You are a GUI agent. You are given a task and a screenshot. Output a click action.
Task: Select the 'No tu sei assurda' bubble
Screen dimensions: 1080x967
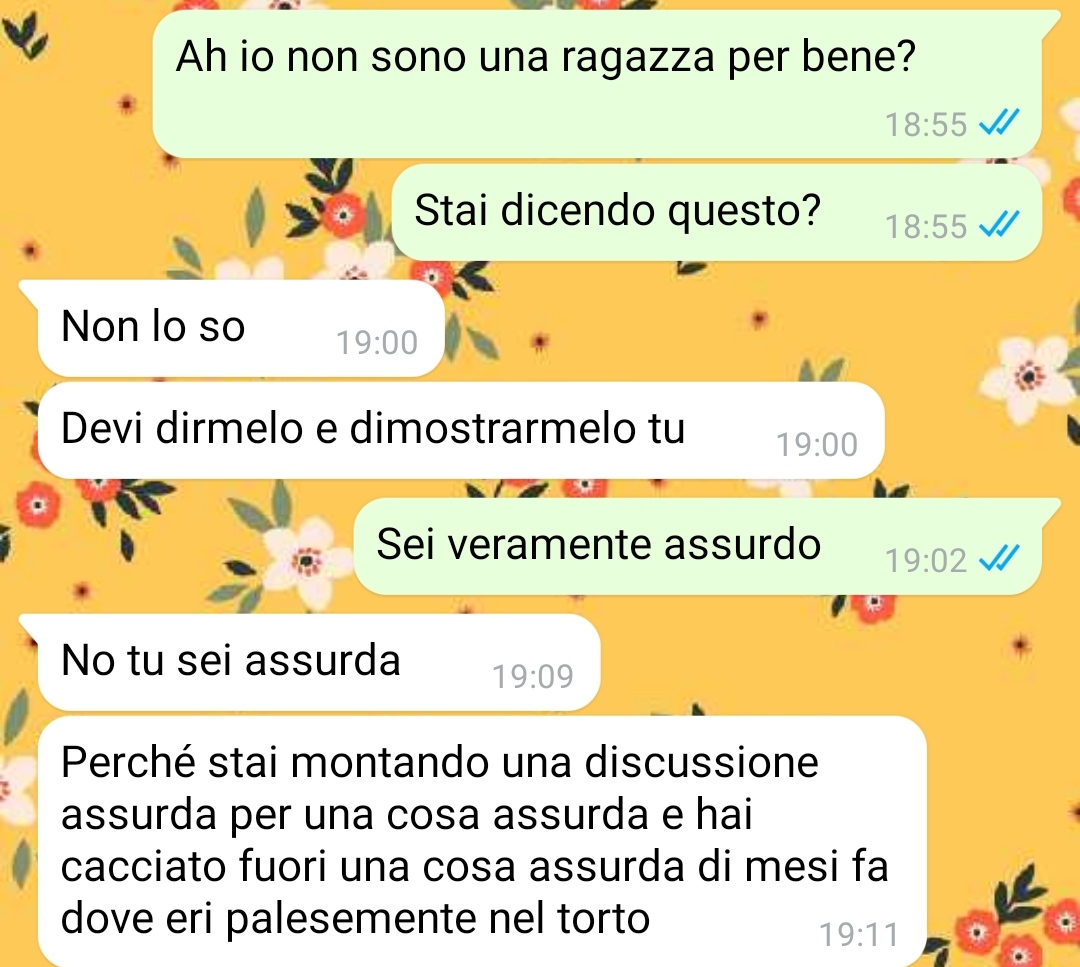click(319, 662)
